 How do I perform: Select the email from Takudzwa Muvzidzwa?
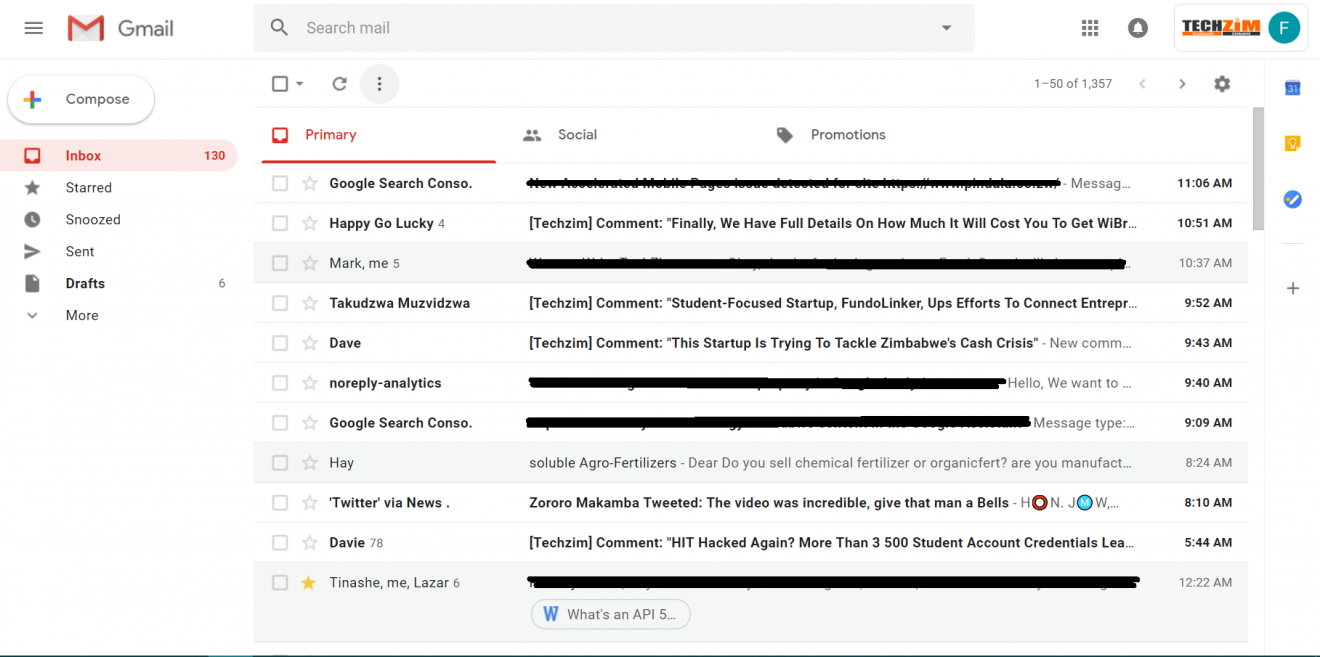(279, 302)
